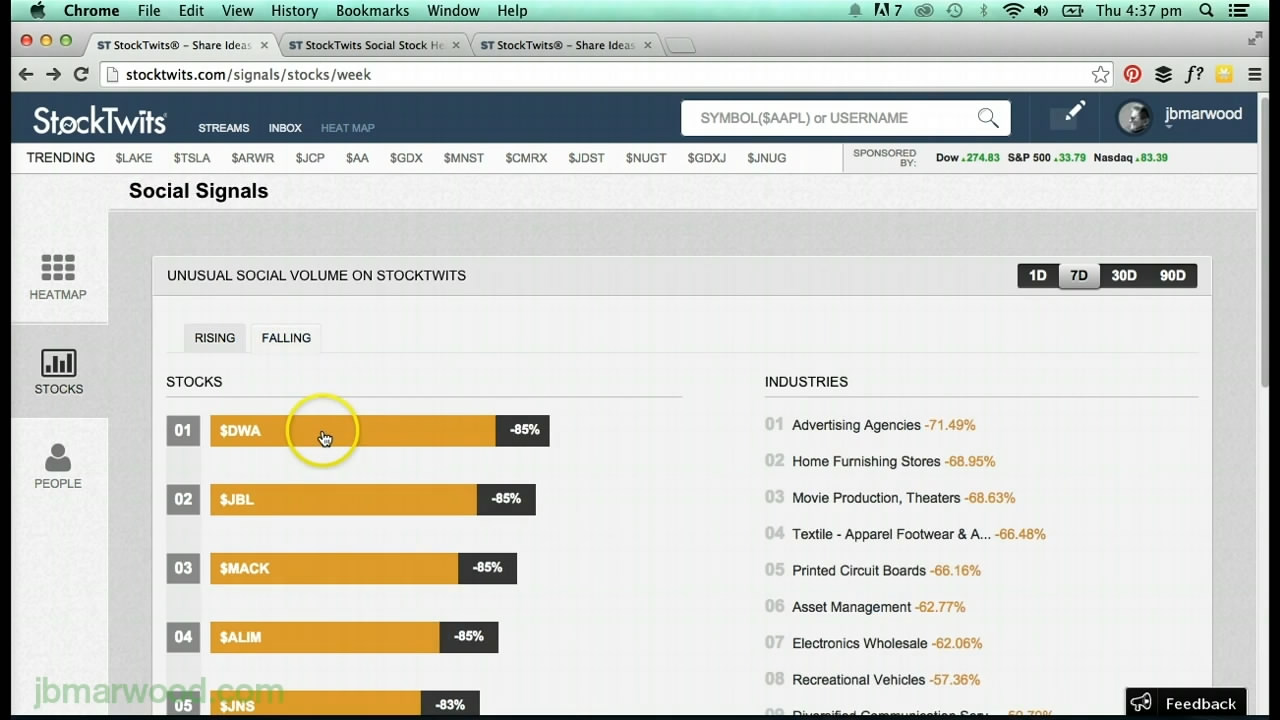Click trending ticker $LAKE
1280x720 pixels.
(x=134, y=158)
